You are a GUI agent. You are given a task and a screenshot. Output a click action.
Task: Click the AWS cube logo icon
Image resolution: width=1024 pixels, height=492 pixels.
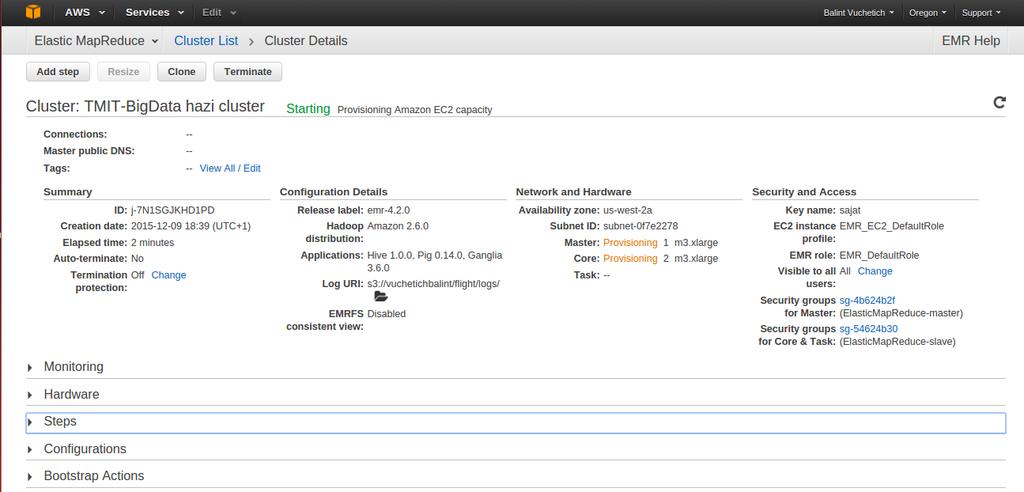pyautogui.click(x=33, y=12)
